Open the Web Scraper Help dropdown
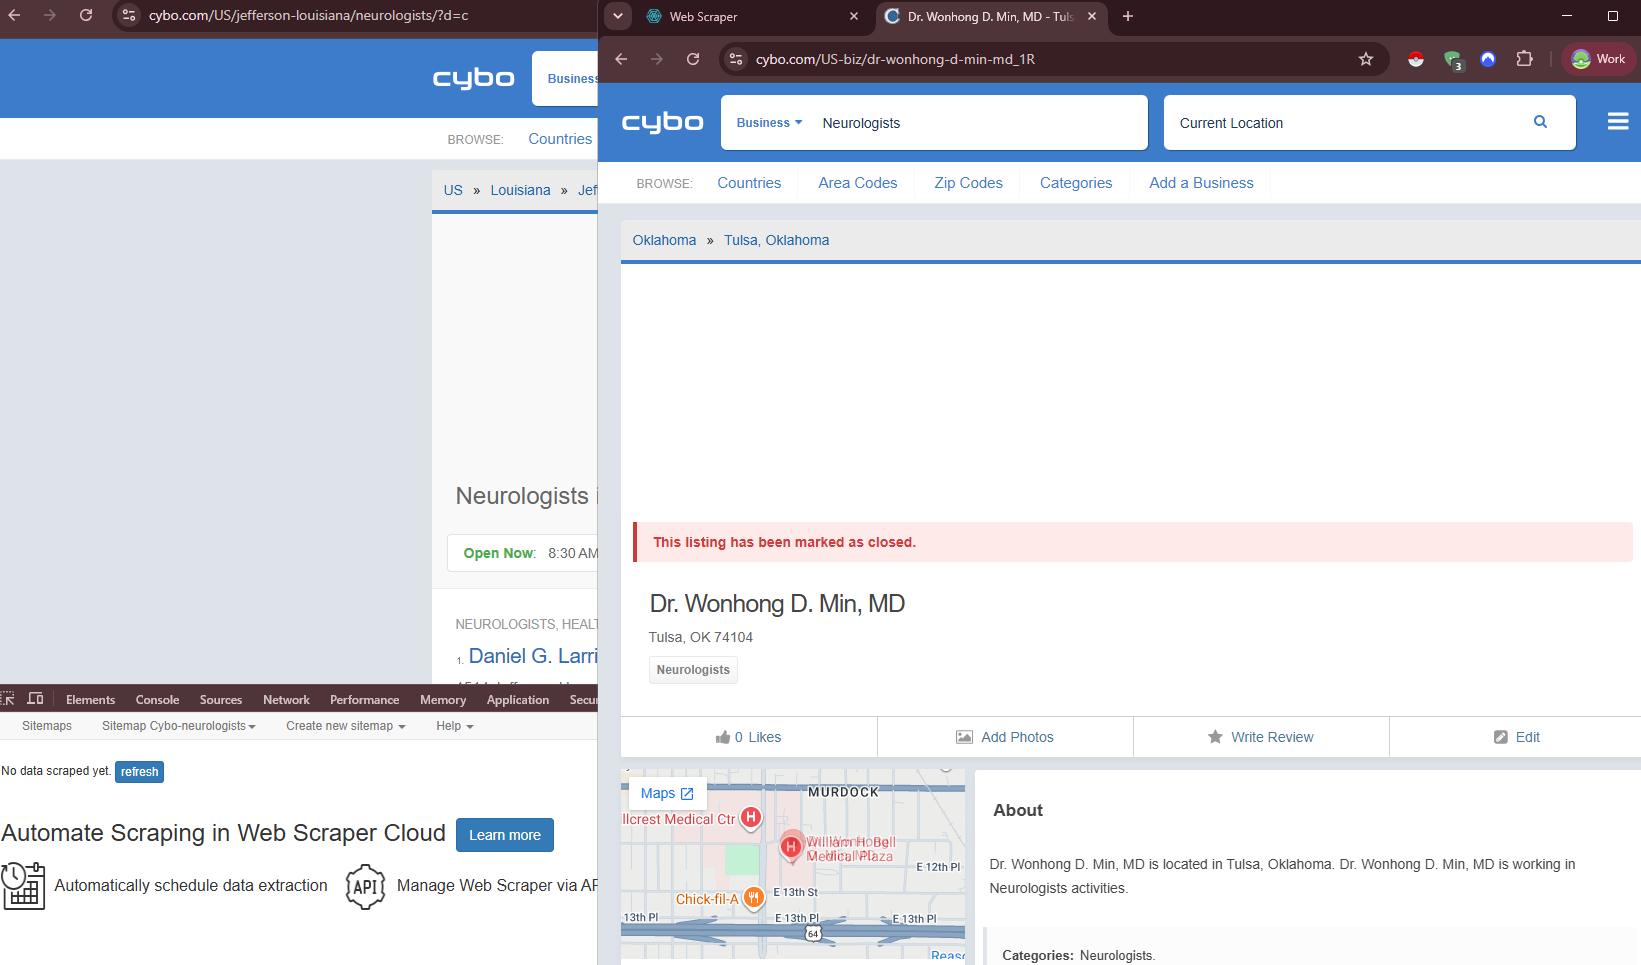 click(x=455, y=726)
